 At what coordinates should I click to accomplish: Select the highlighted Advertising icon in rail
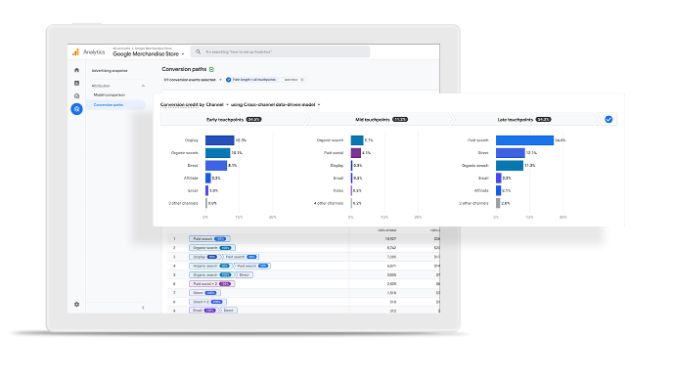point(77,109)
